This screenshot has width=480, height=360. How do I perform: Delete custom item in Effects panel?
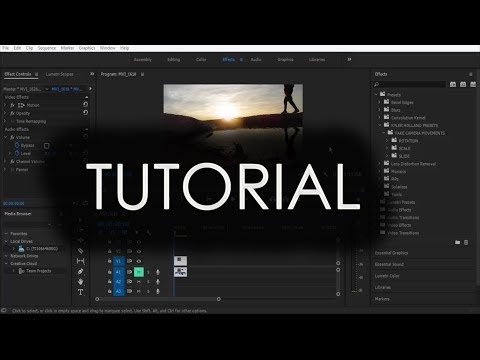pos(466,242)
